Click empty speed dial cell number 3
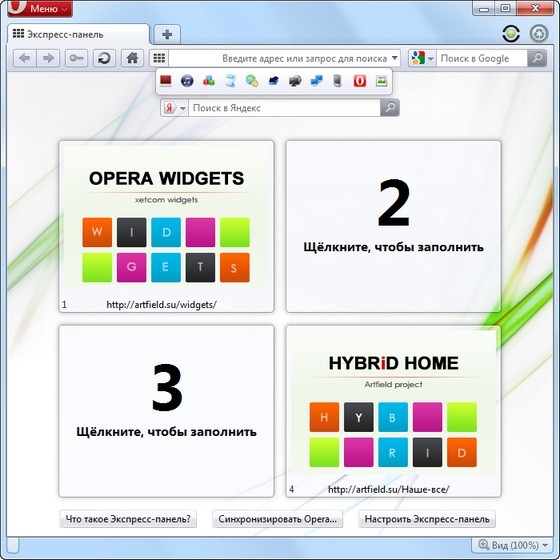Screen dimensions: 560x560 (x=166, y=411)
